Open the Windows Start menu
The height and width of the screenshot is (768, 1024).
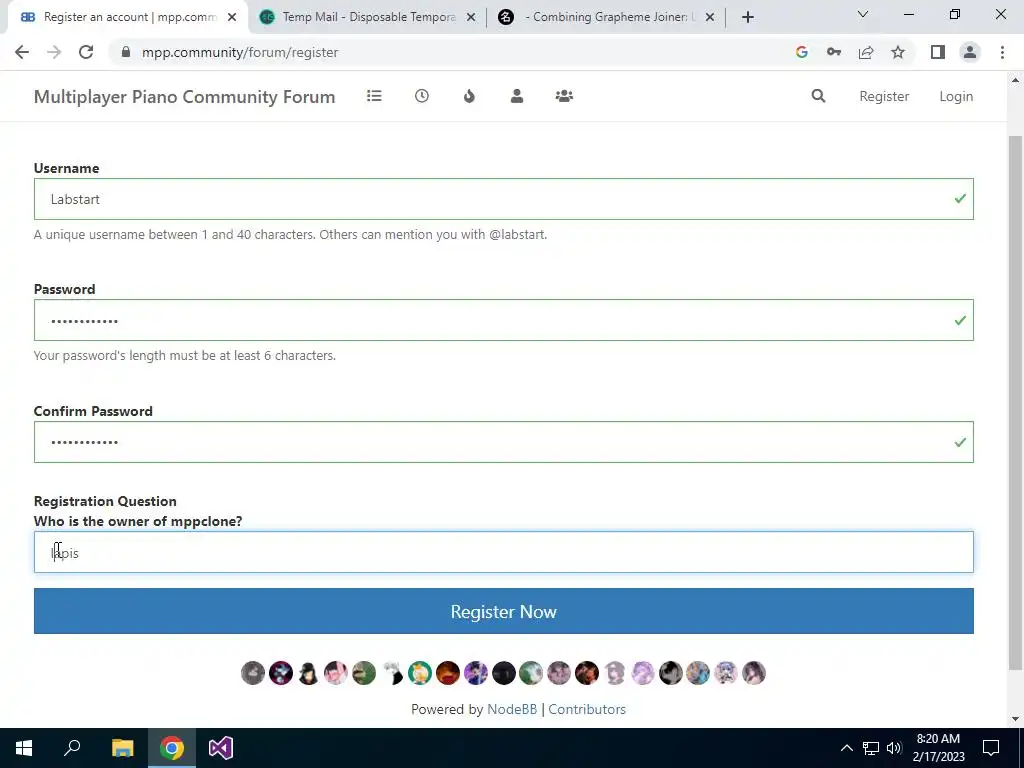(x=24, y=748)
